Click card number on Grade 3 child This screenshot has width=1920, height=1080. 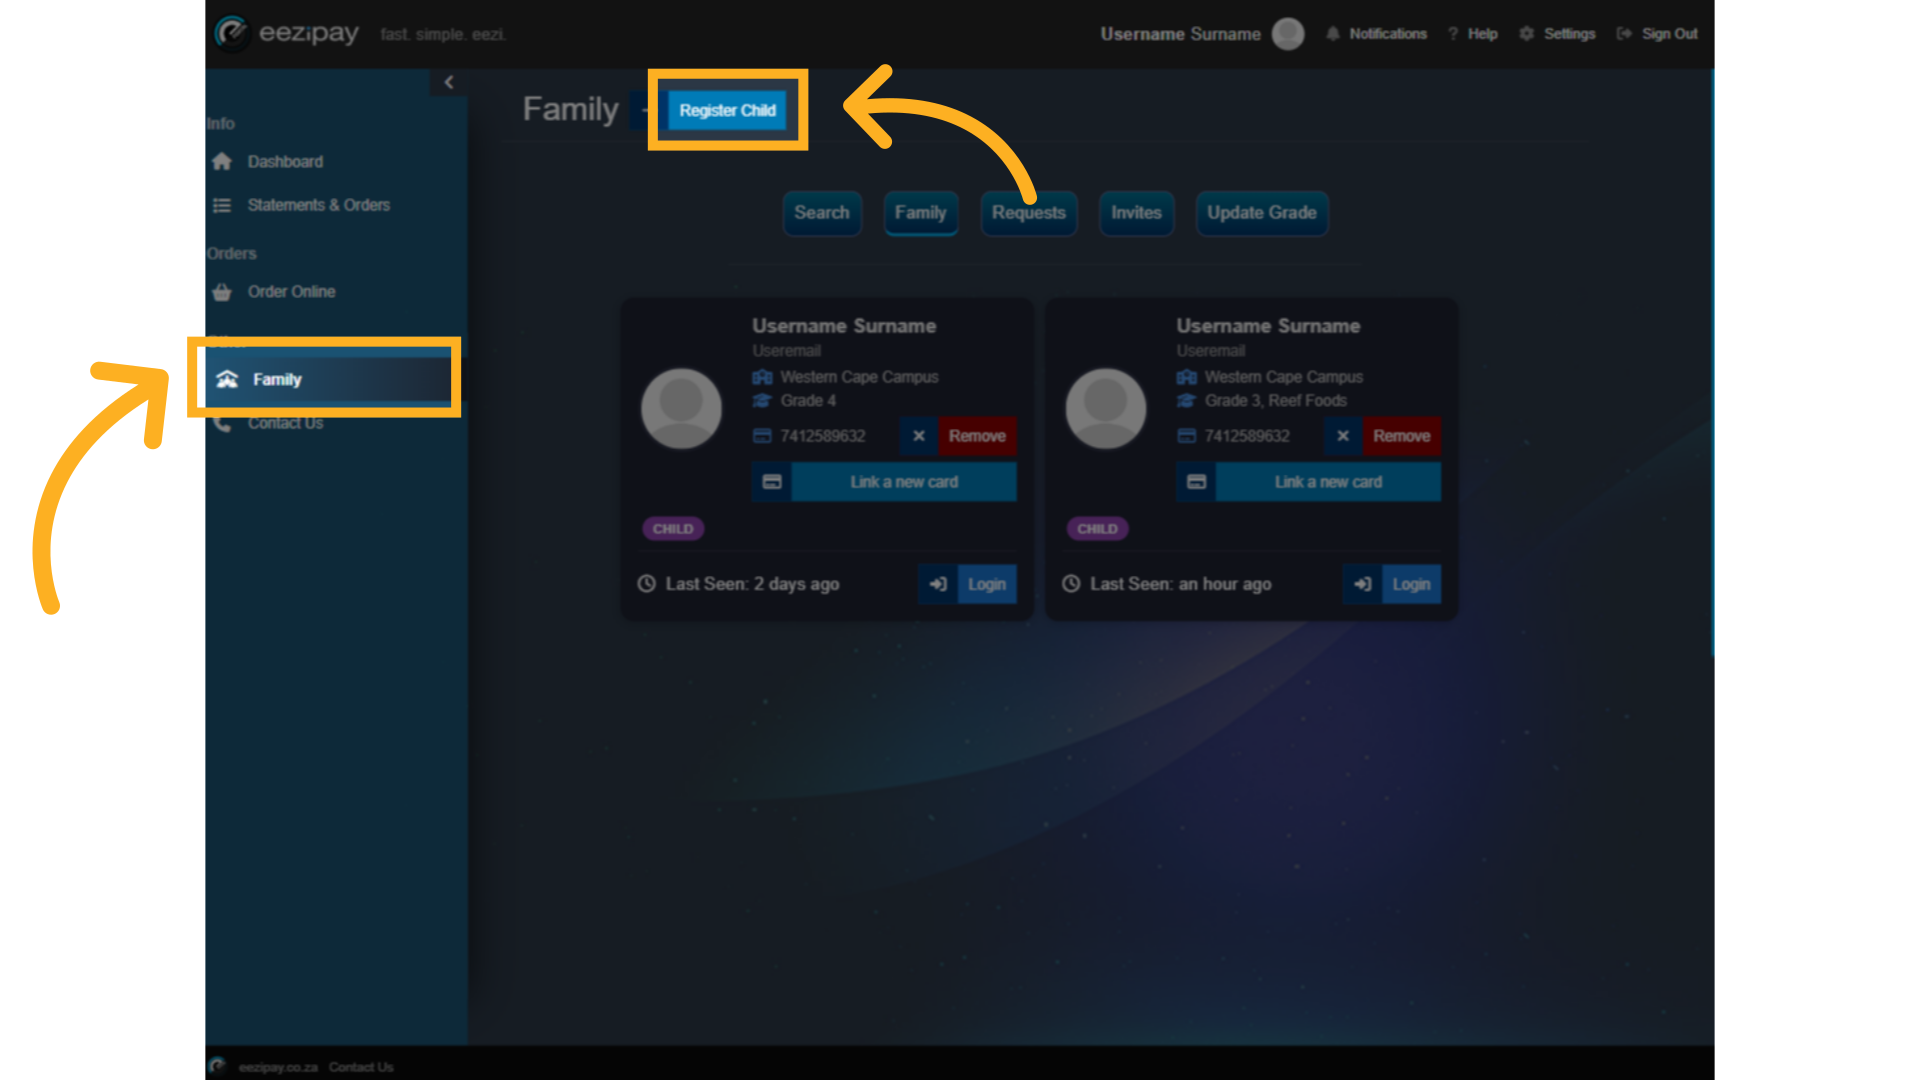(1247, 436)
